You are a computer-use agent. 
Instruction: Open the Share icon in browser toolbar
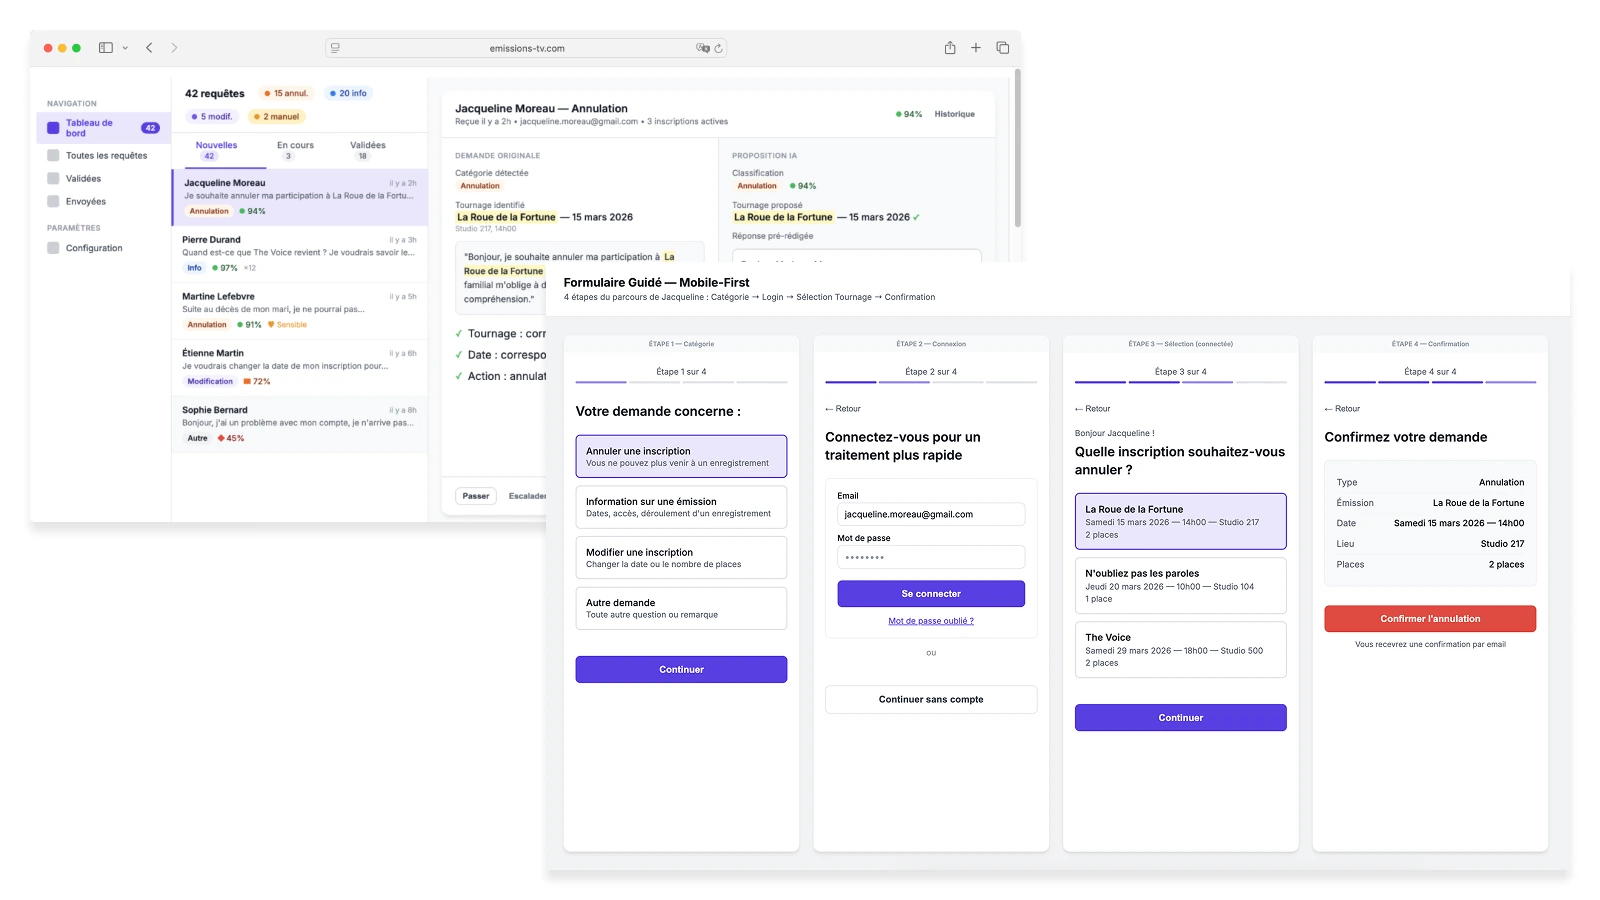tap(949, 48)
